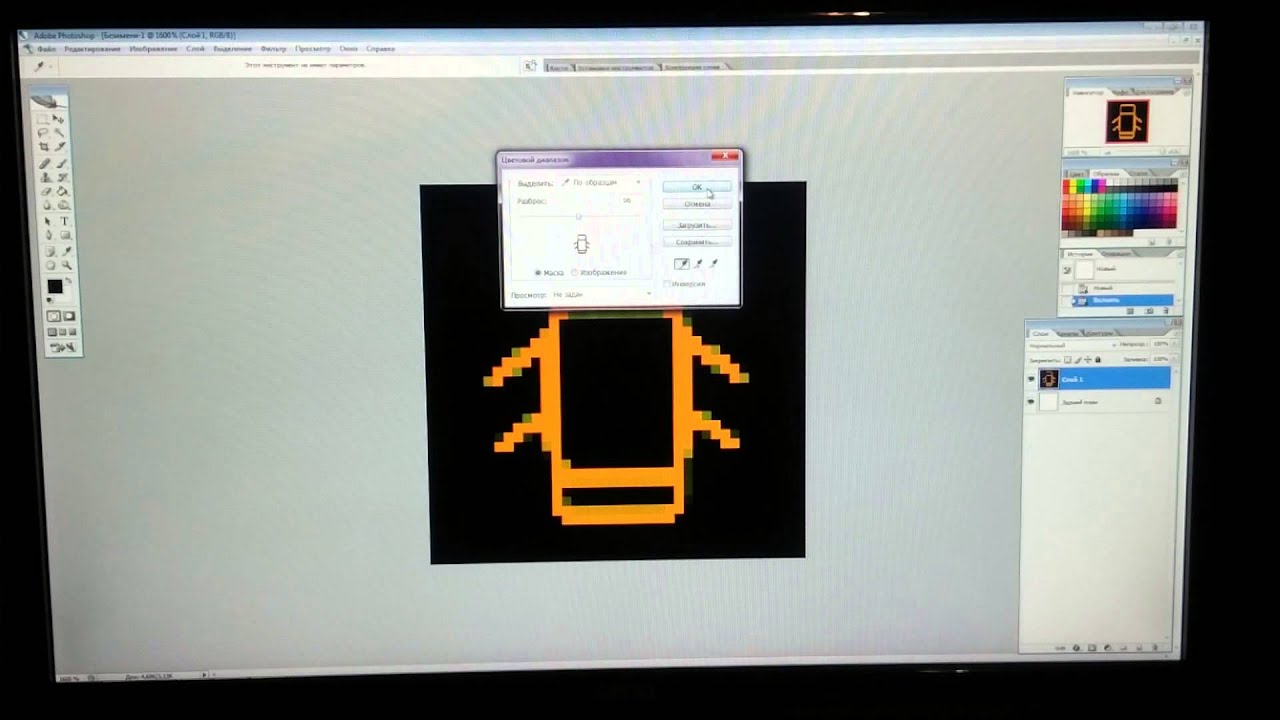The height and width of the screenshot is (720, 1280).
Task: Open the Файл (File) menu
Action: [46, 48]
